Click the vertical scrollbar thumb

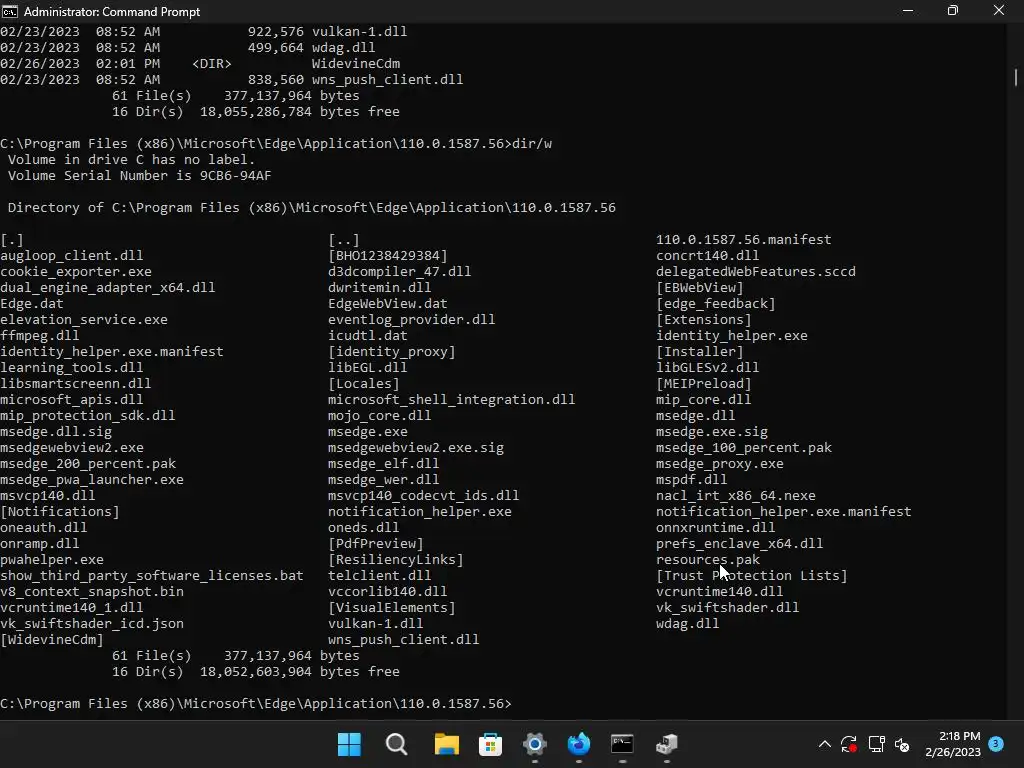tap(1016, 77)
